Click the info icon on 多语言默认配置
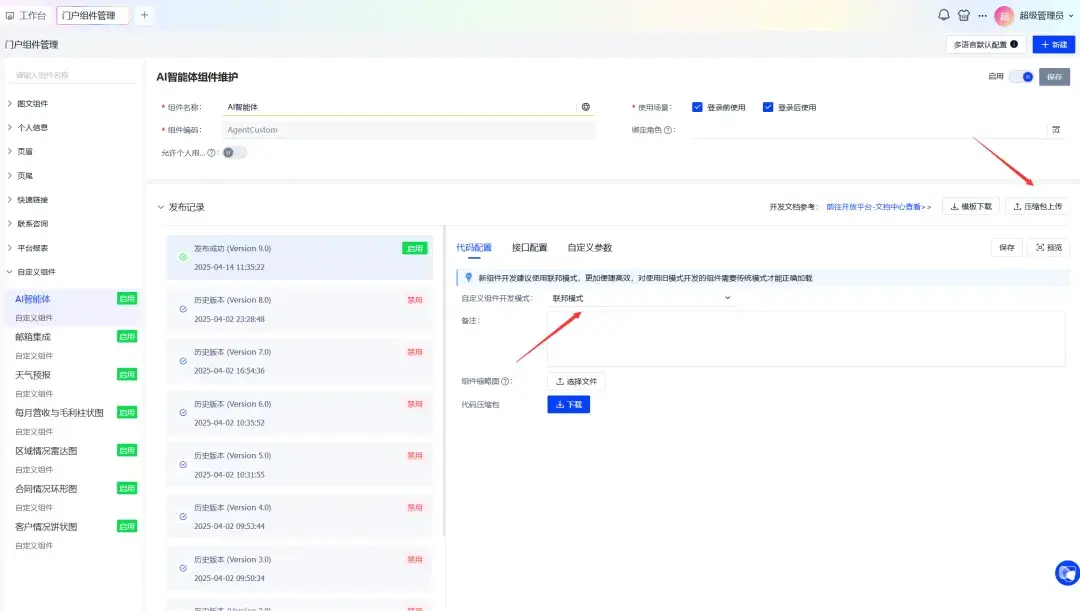 point(1014,44)
